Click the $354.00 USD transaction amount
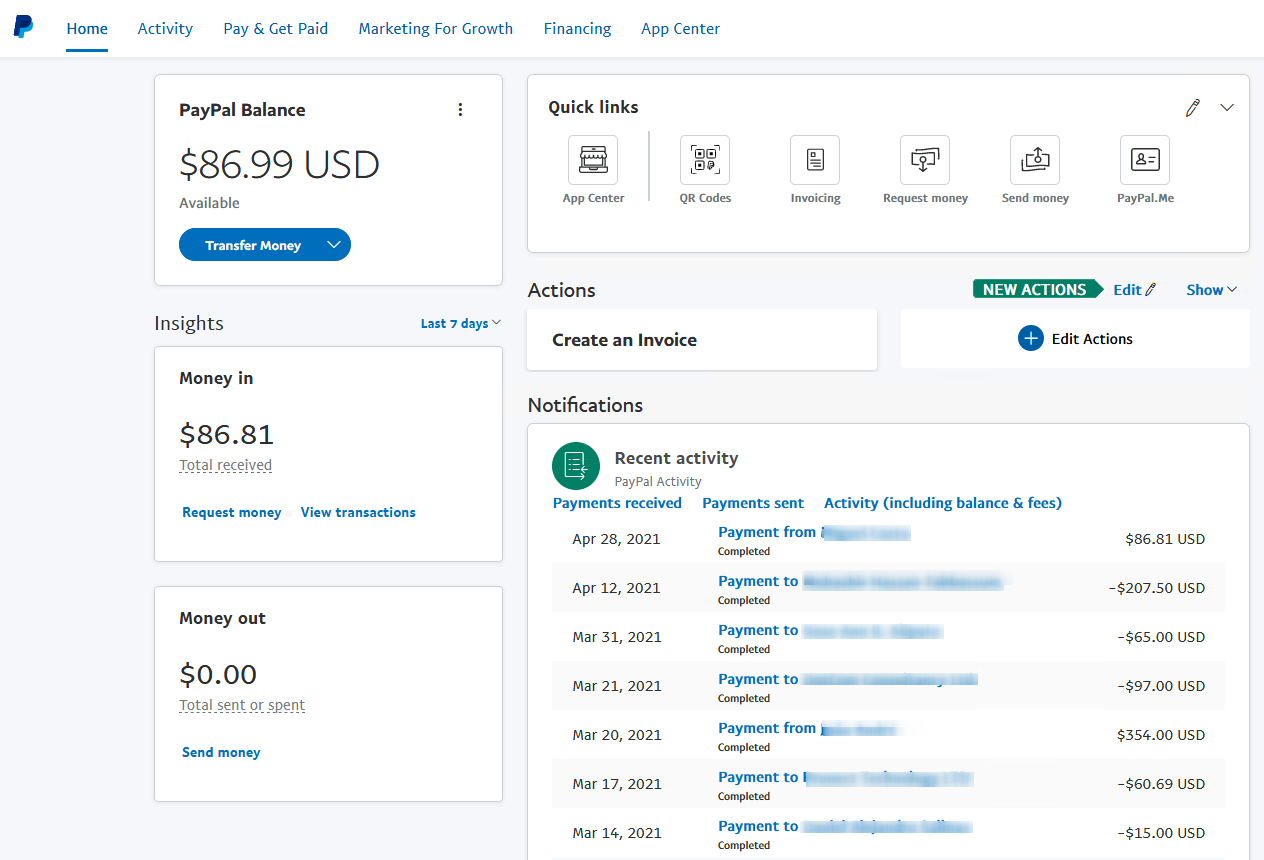The width and height of the screenshot is (1264, 860). coord(1161,735)
